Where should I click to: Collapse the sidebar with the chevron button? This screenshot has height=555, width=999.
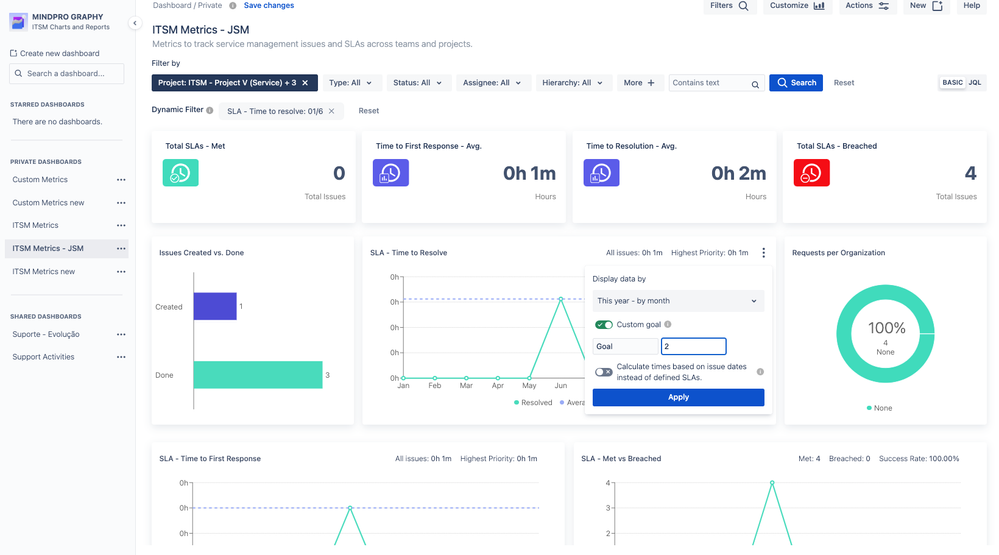tap(134, 23)
